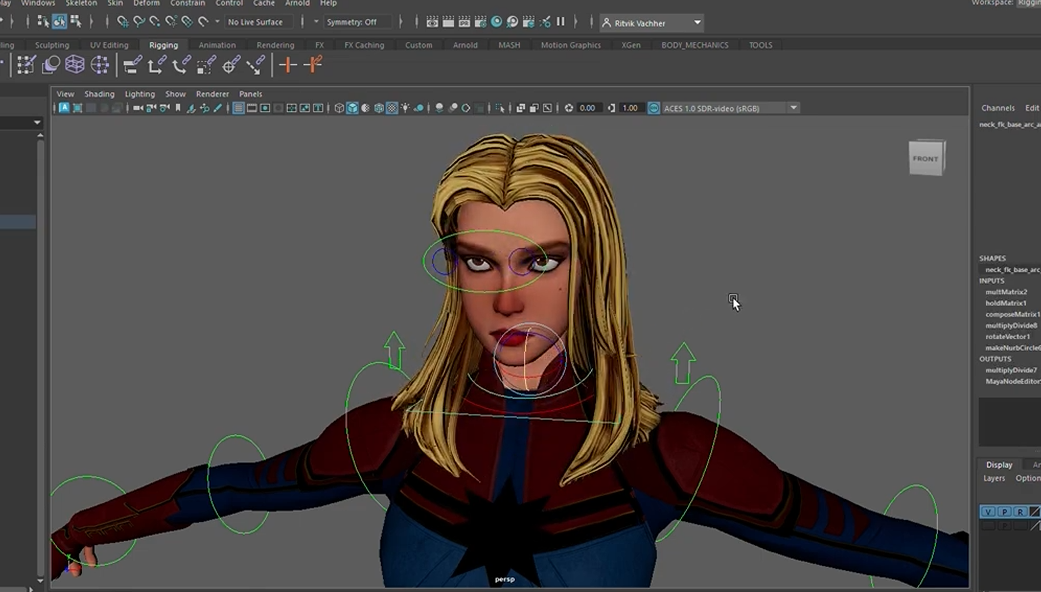Toggle the P playback box of display layer

tap(1004, 511)
